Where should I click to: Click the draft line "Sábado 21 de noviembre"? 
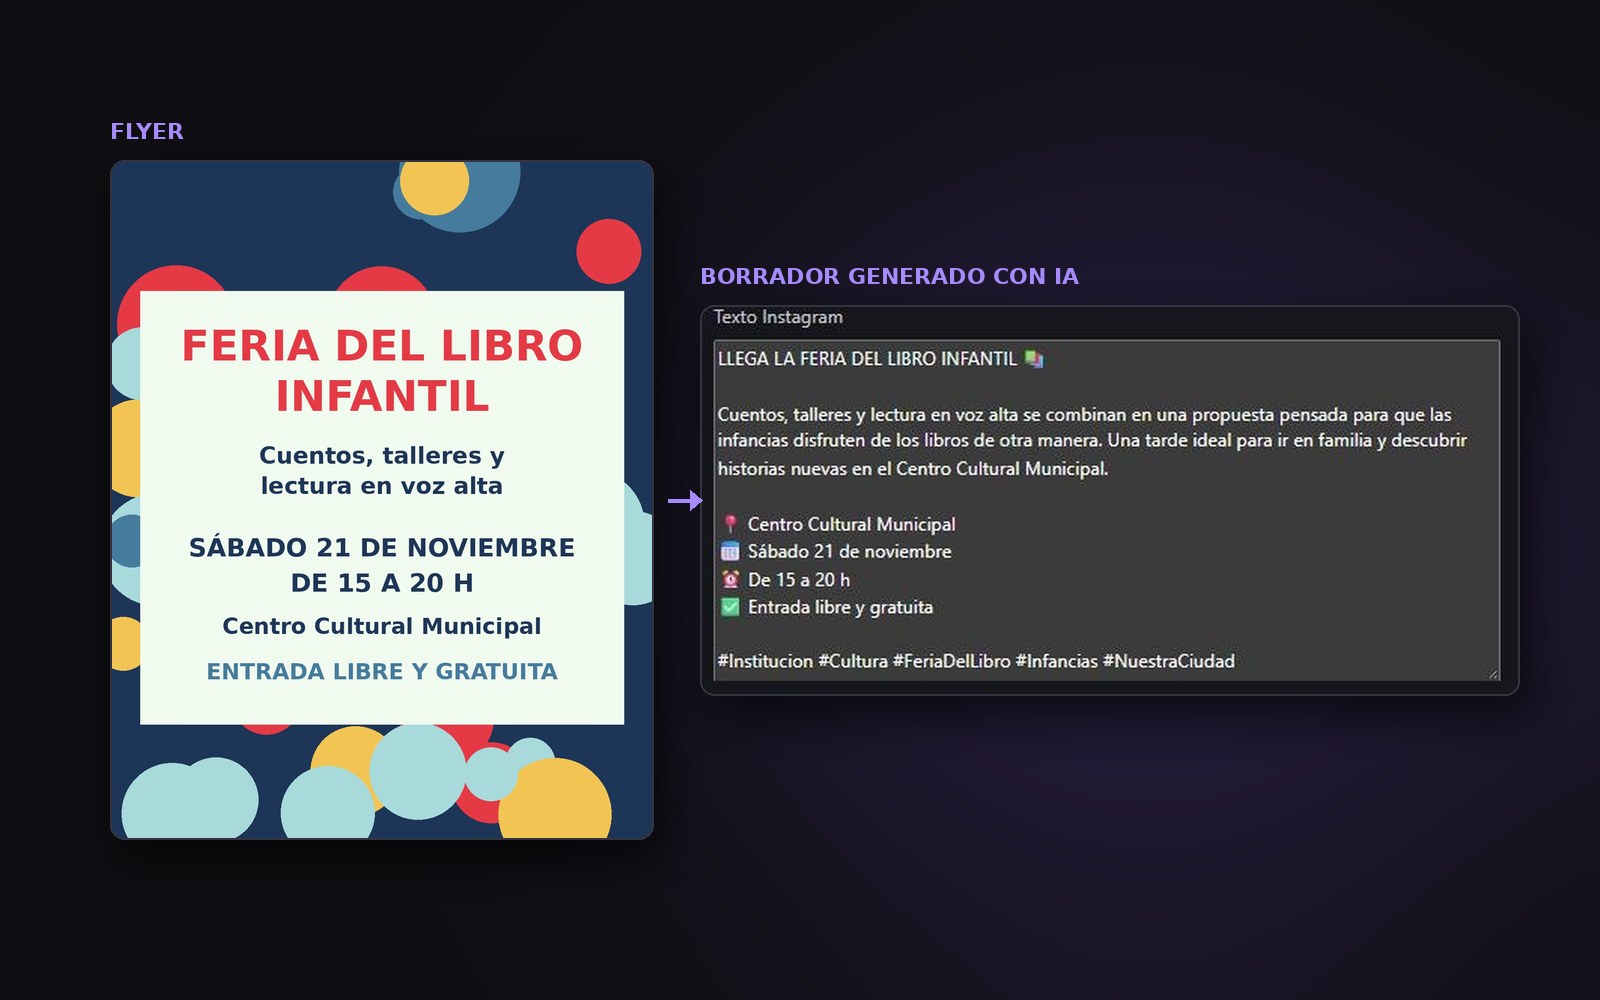coord(849,551)
